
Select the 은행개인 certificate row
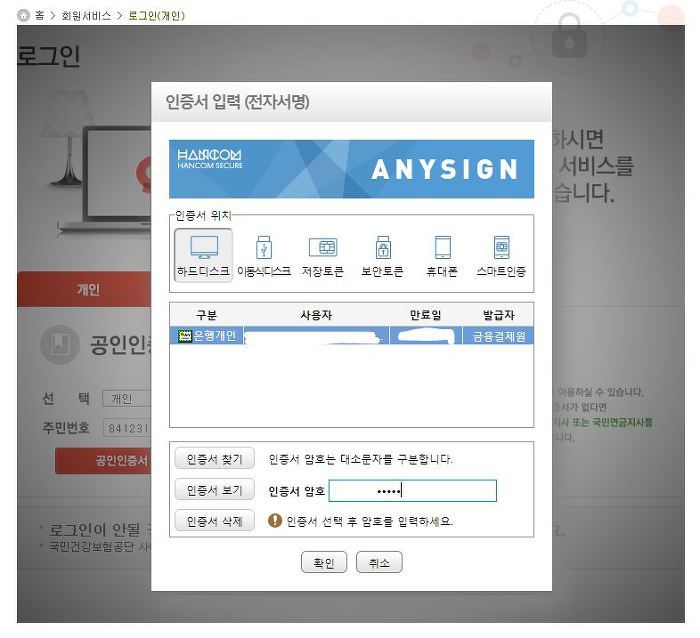(x=351, y=336)
